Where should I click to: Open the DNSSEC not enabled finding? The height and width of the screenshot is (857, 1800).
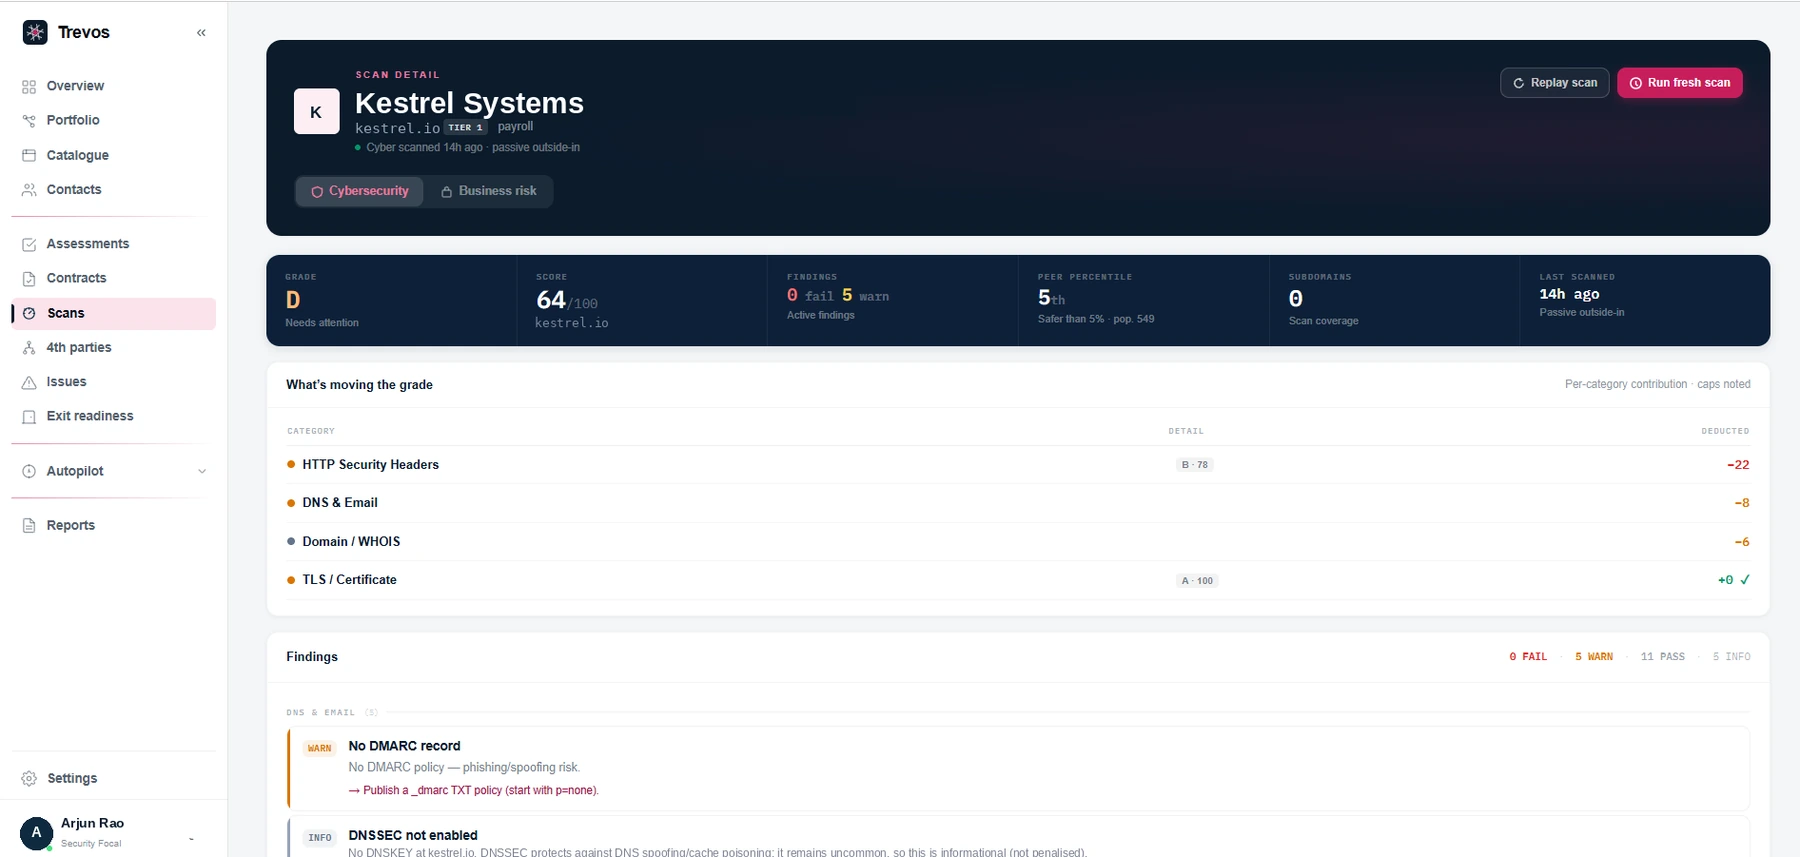1018,838
